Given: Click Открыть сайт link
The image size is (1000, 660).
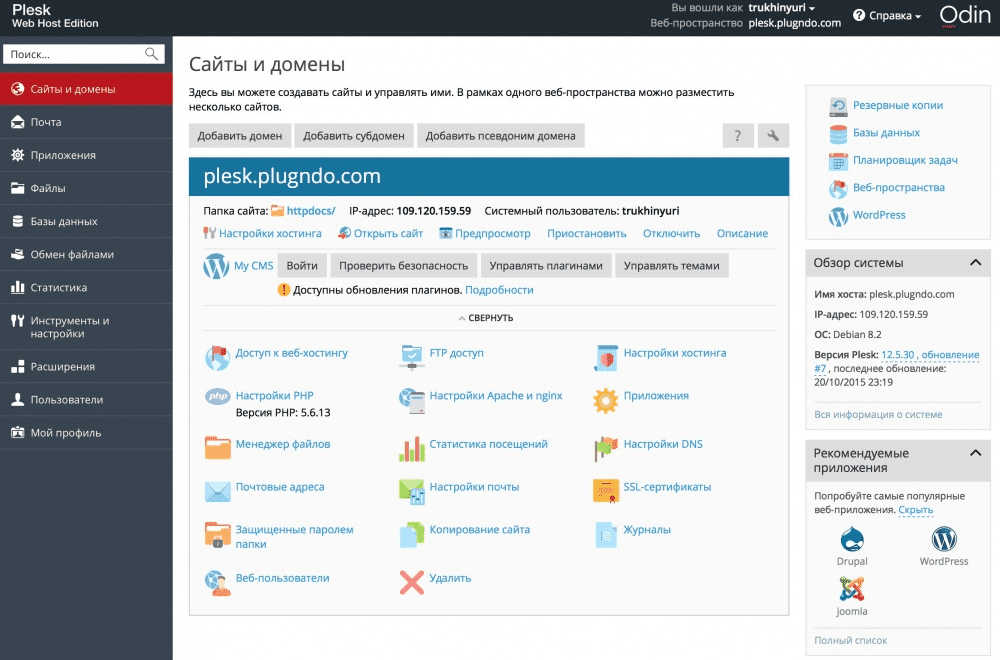Looking at the screenshot, I should pyautogui.click(x=388, y=233).
